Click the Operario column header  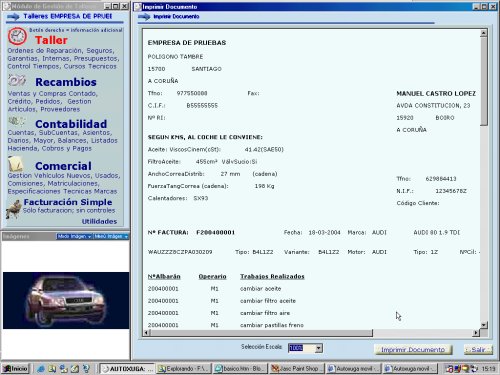pyautogui.click(x=212, y=277)
